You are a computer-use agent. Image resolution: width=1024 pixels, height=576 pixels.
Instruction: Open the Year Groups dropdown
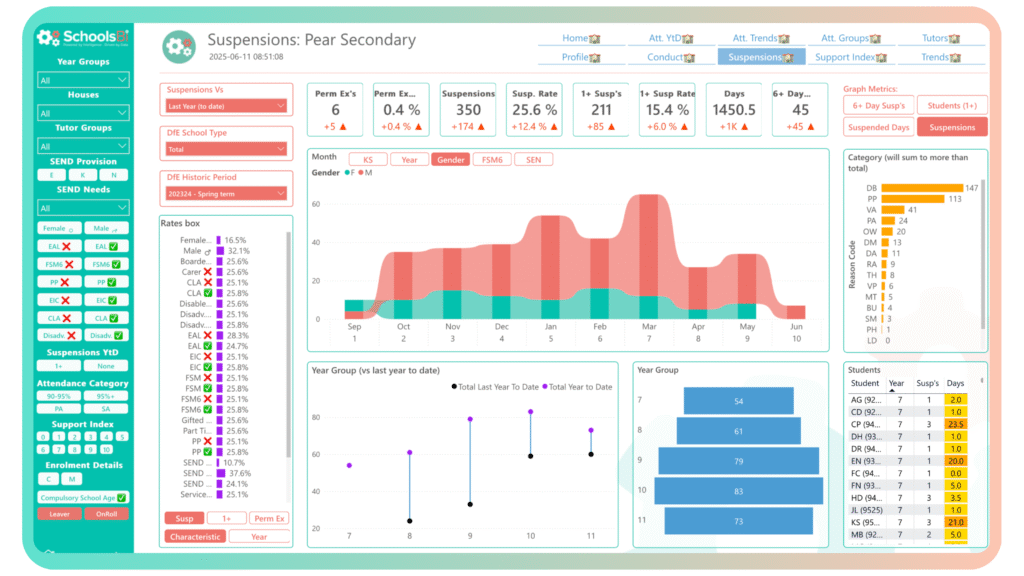coord(83,80)
